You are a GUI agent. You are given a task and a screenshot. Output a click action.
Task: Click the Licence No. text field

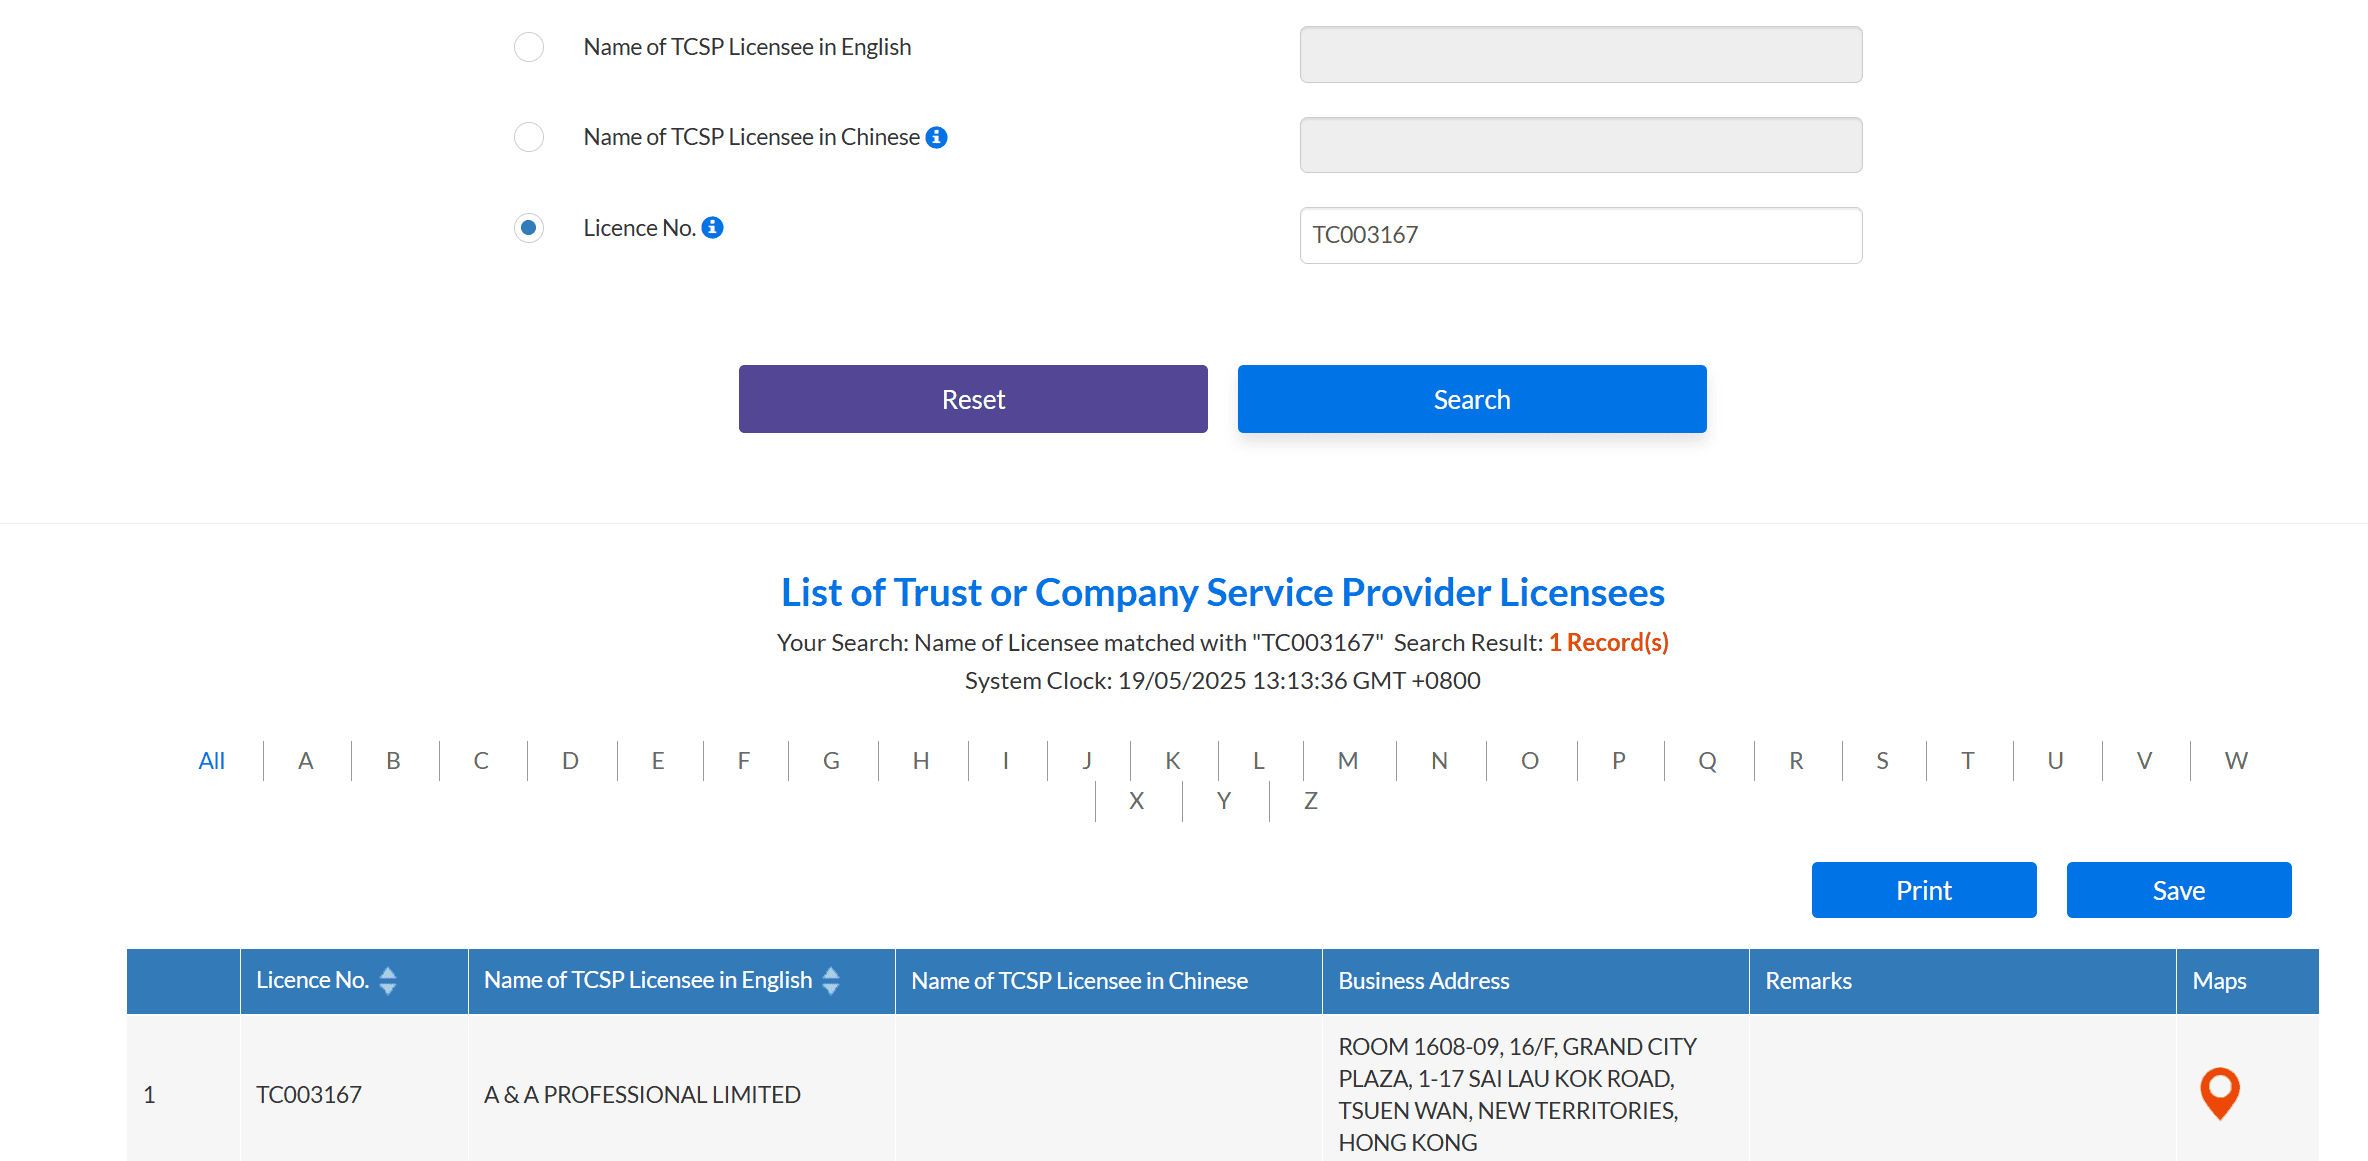1581,235
